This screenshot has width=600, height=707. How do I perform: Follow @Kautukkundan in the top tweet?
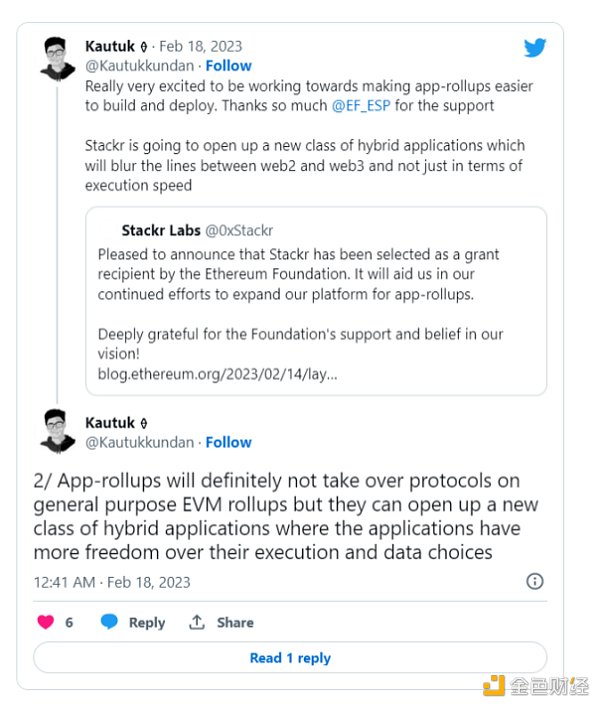pos(229,66)
